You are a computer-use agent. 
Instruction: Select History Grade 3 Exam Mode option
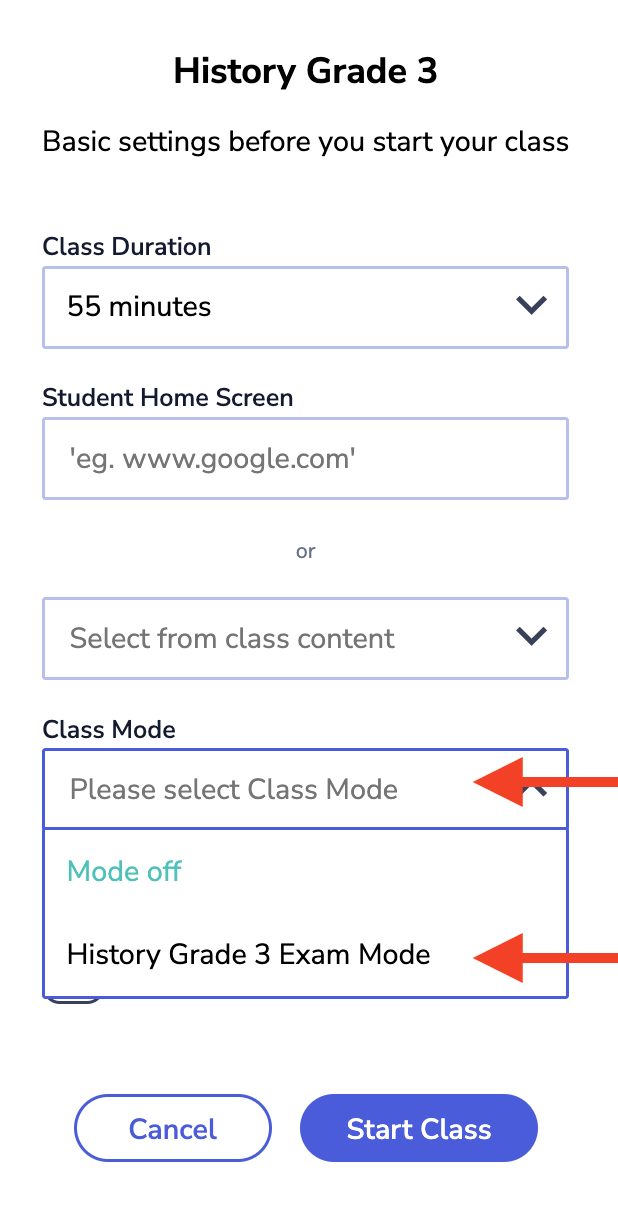[249, 954]
